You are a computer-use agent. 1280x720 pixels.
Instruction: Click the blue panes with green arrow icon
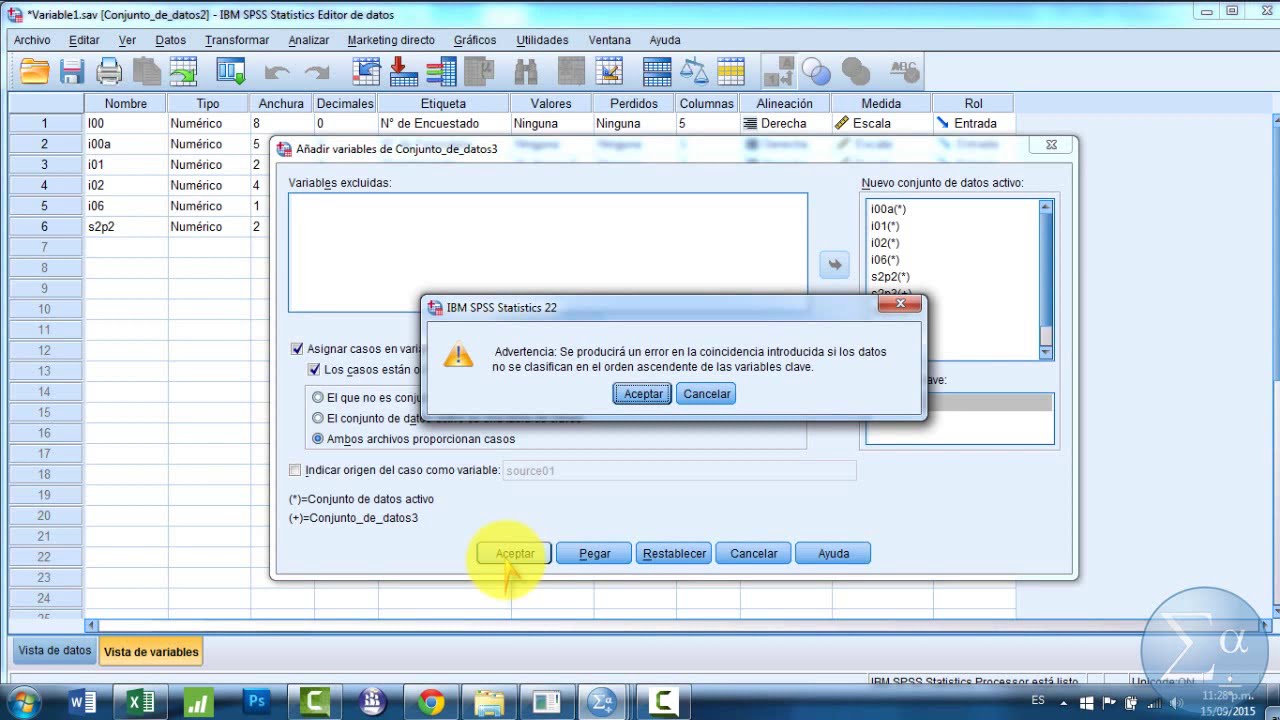(231, 71)
